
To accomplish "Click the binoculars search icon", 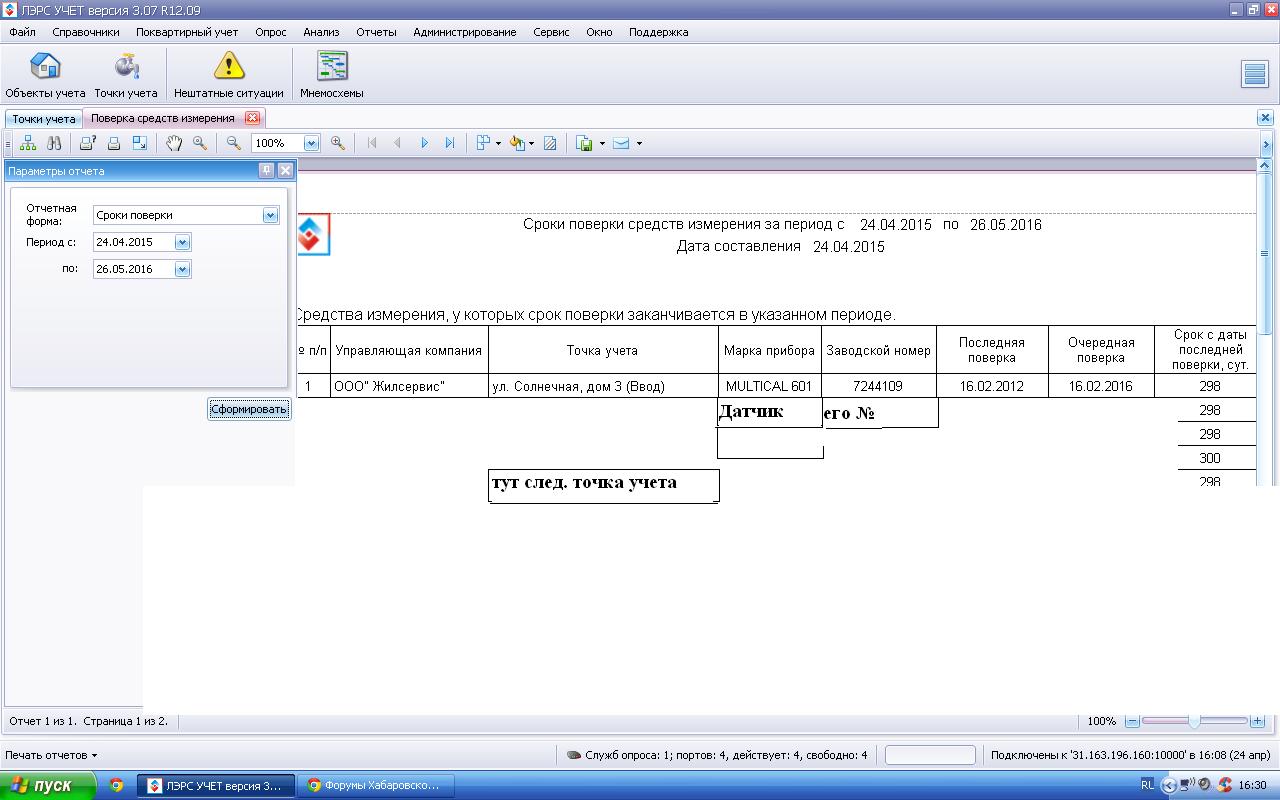I will coord(55,143).
